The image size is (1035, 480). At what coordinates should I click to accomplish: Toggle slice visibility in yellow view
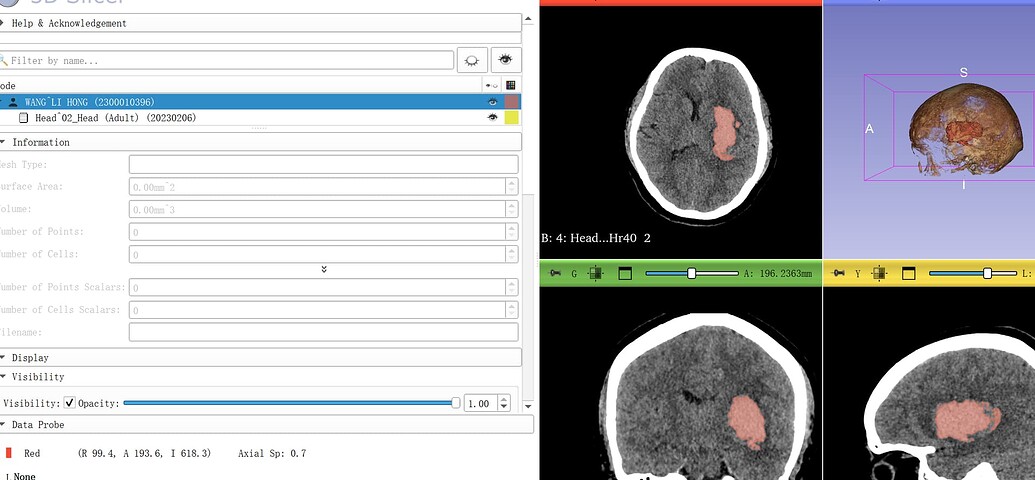click(x=879, y=273)
